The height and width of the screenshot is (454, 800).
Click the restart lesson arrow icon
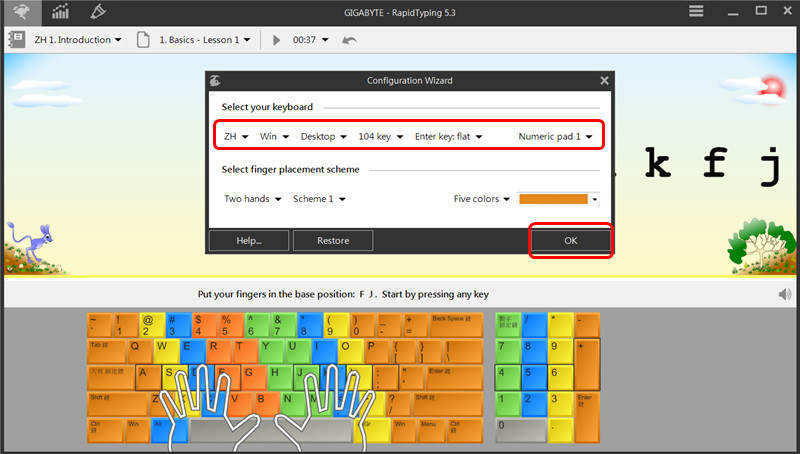click(349, 40)
